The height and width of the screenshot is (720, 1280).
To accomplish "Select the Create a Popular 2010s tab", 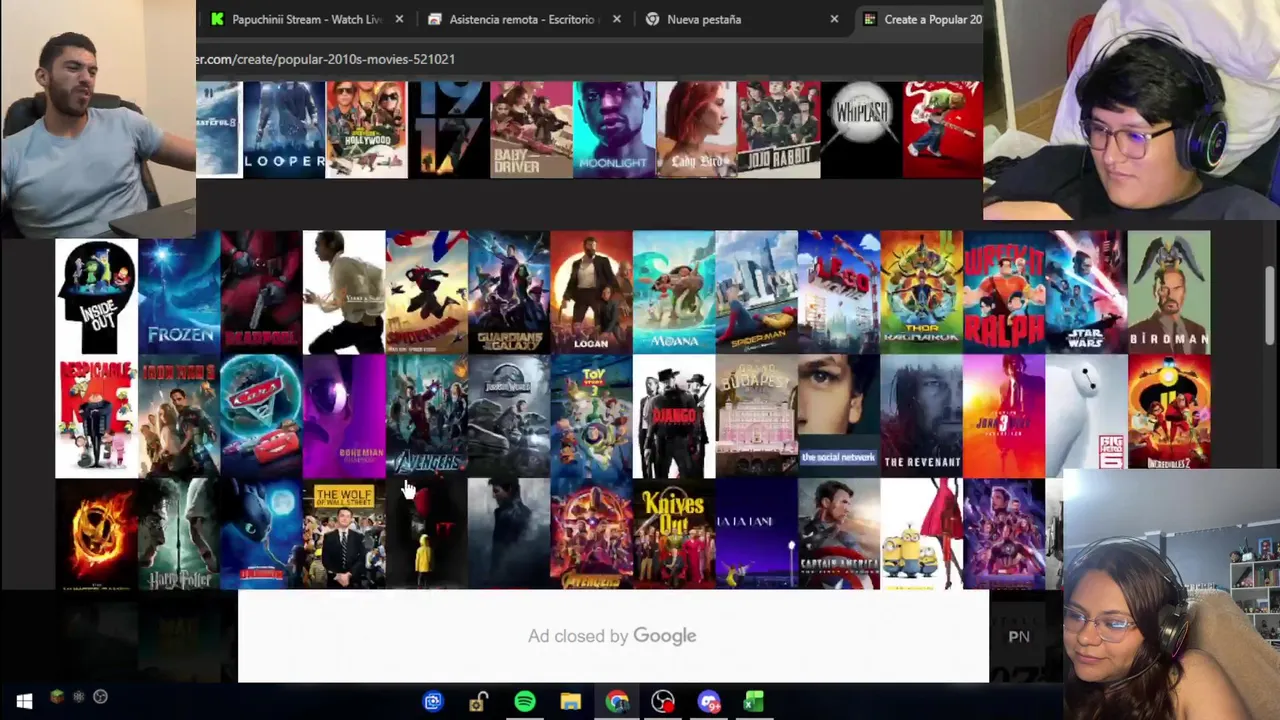I will [921, 19].
